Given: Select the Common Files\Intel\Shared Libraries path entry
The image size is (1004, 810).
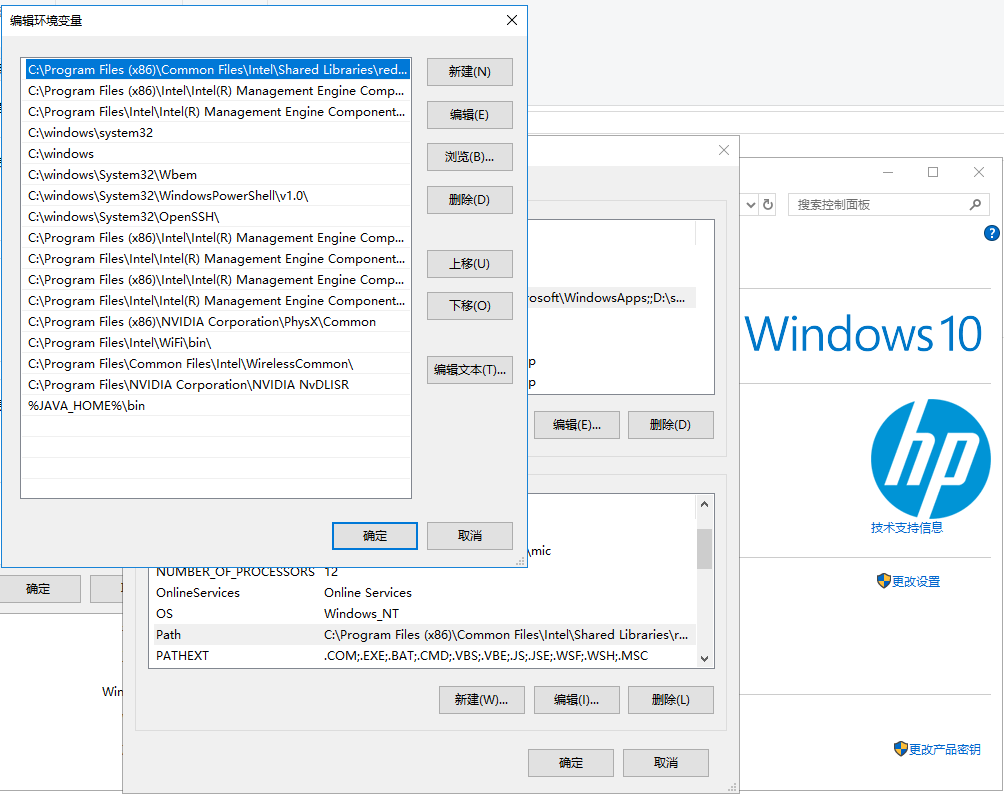Looking at the screenshot, I should pos(216,69).
